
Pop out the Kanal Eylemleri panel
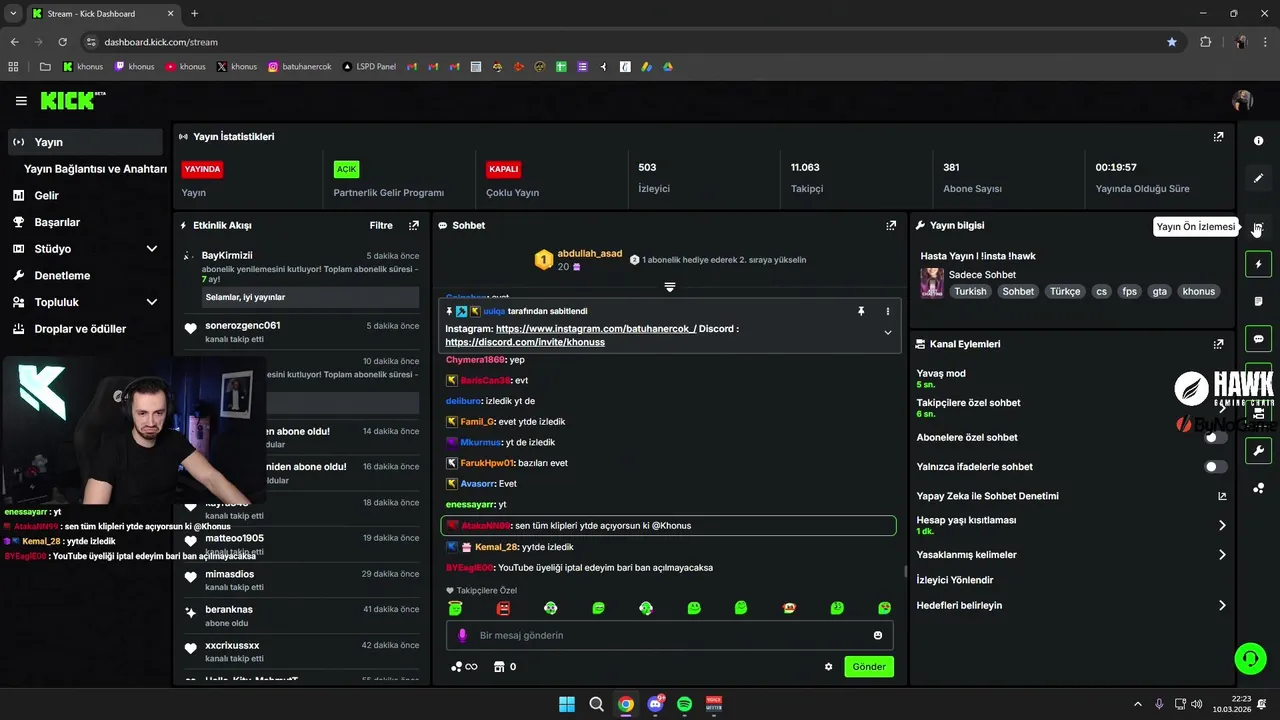coord(1218,344)
